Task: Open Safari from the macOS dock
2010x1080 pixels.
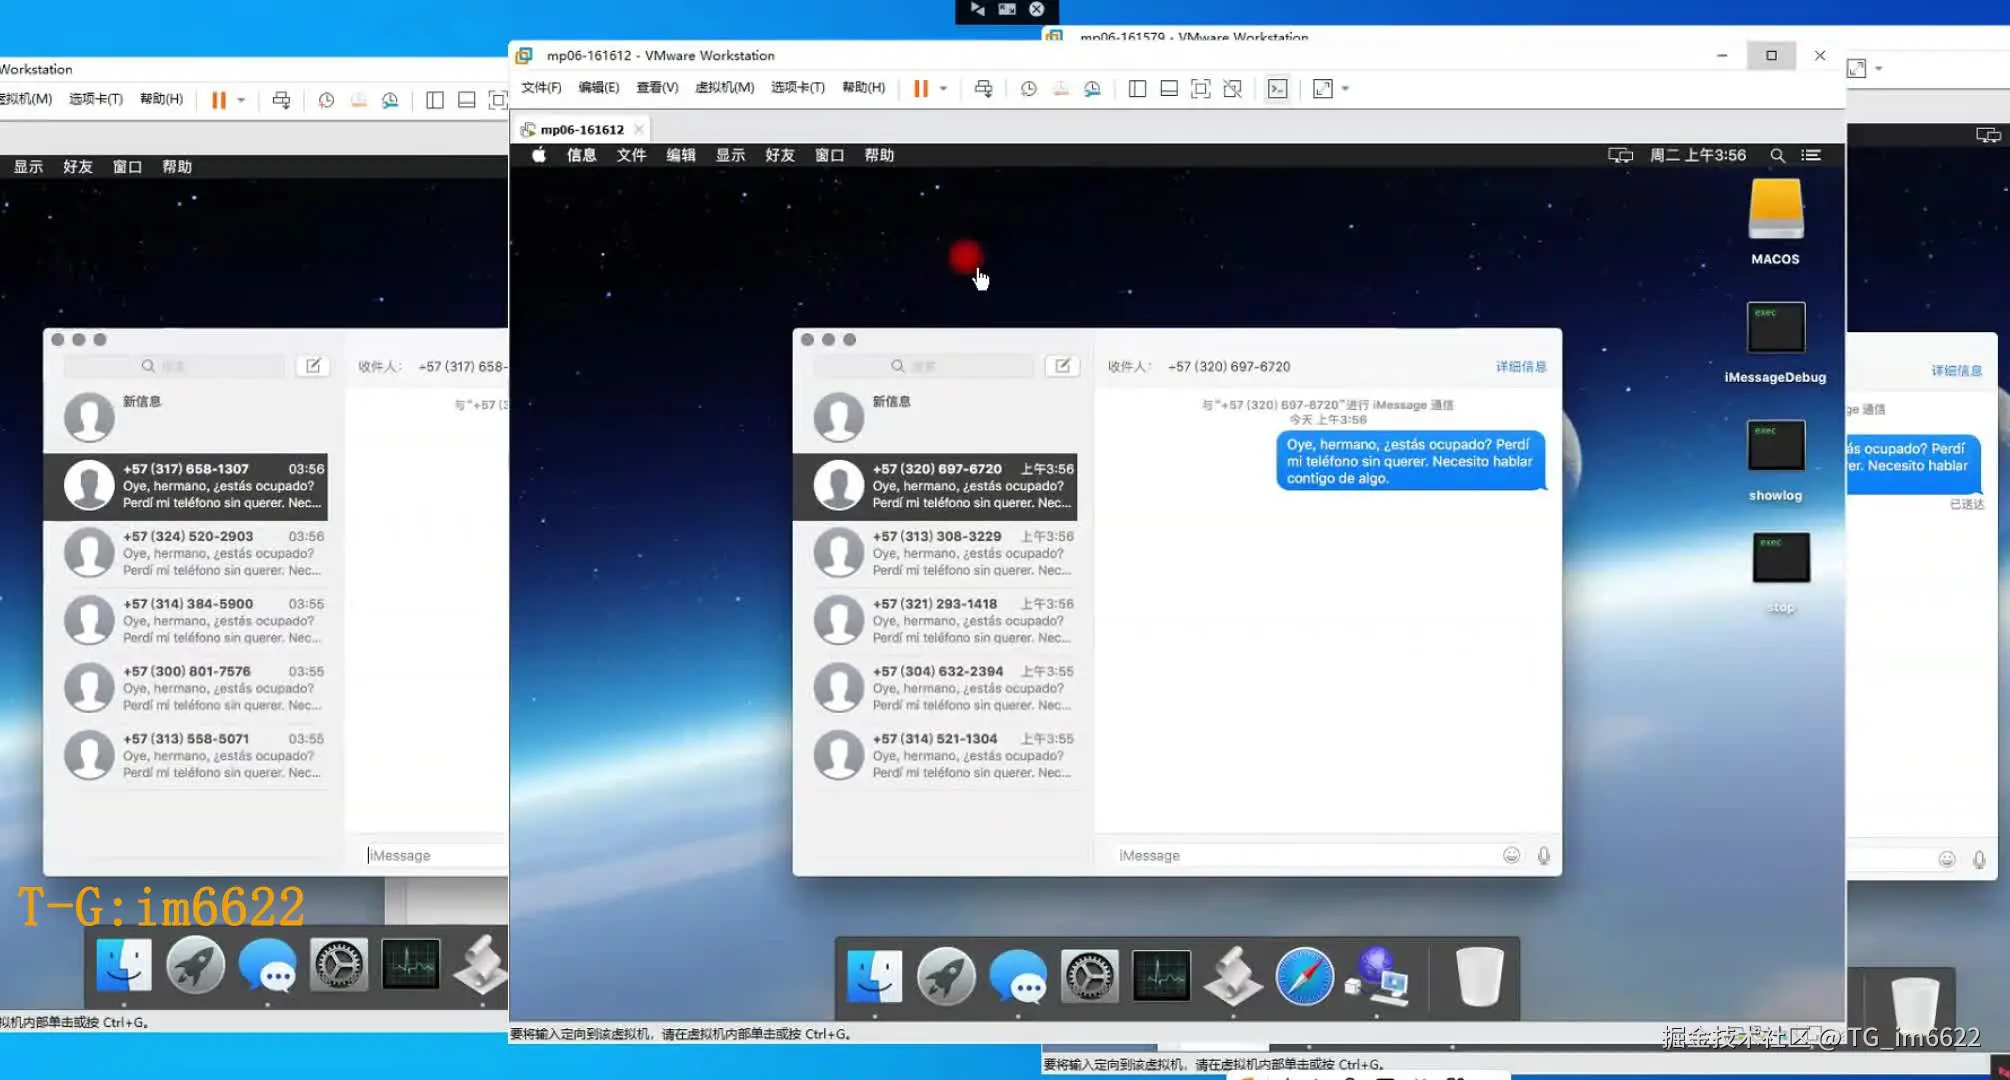Action: pyautogui.click(x=1304, y=977)
